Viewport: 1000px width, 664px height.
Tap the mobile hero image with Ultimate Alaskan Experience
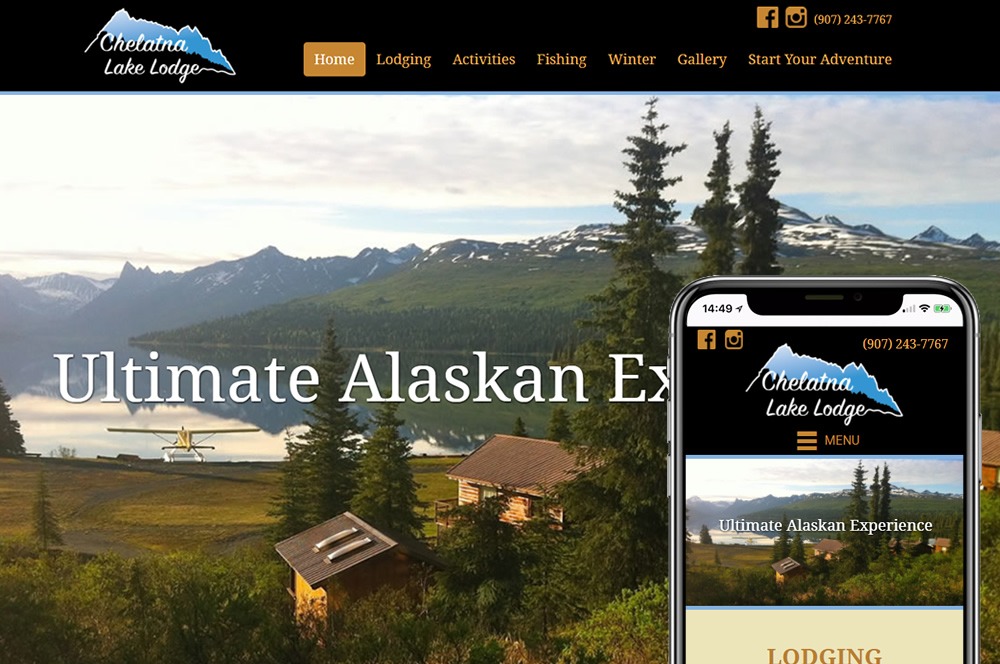[x=824, y=531]
